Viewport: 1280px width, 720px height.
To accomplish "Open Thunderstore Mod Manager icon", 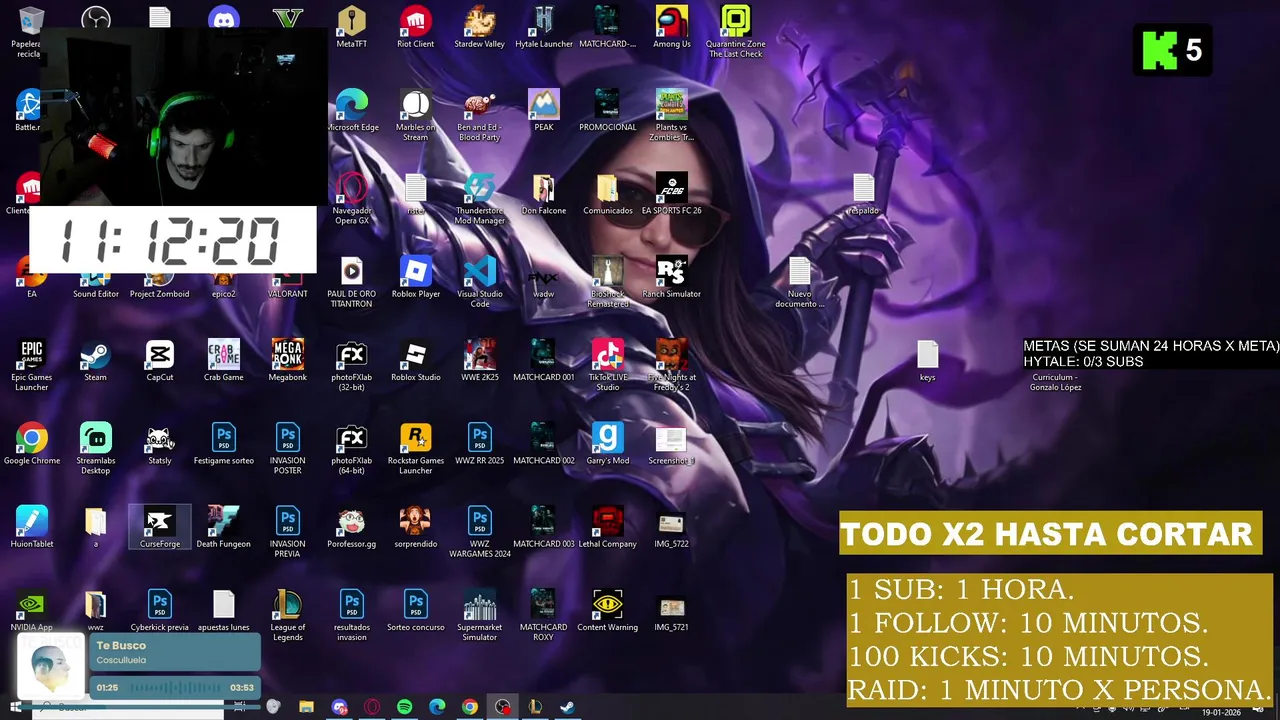I will (479, 198).
